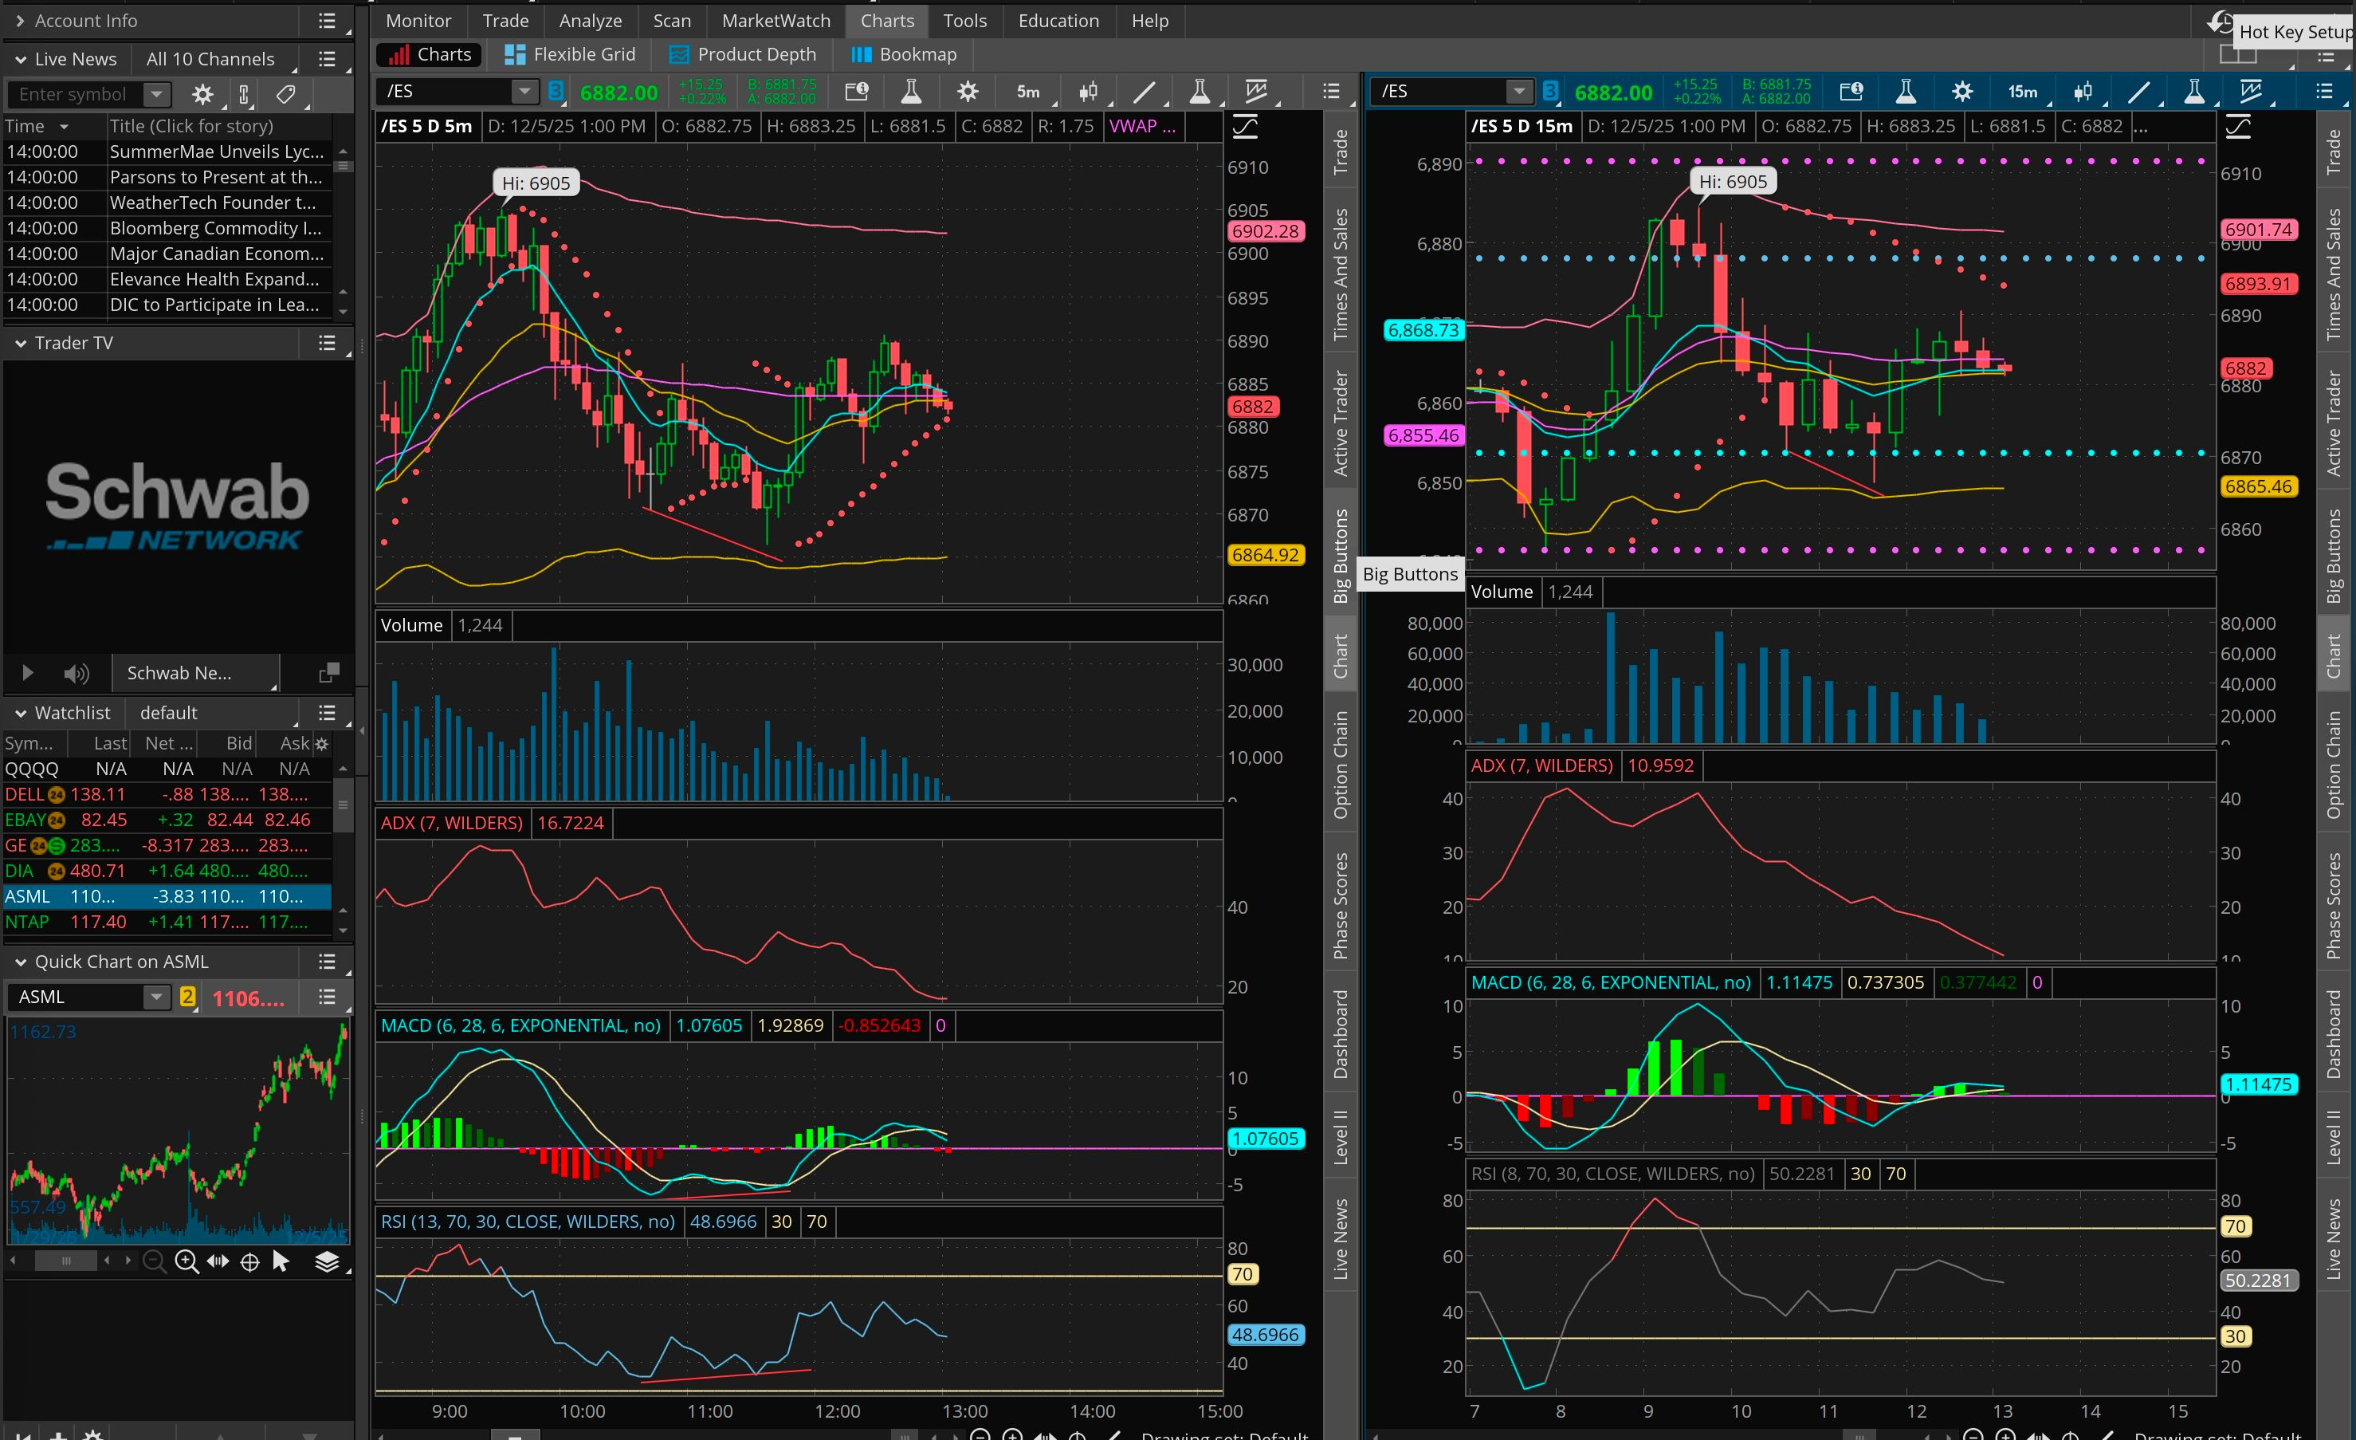Open the Live News filter gear icon

(203, 94)
